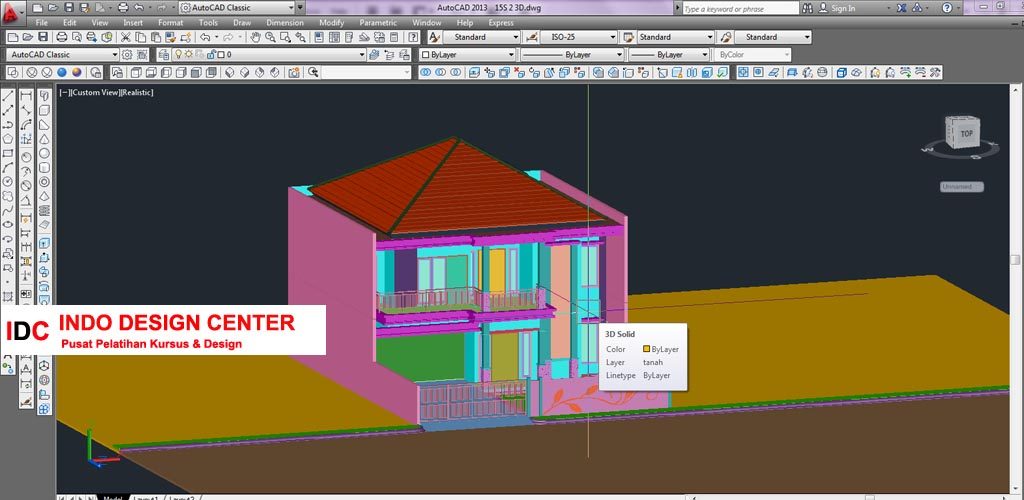Open the text style Standard dropdown

(516, 37)
